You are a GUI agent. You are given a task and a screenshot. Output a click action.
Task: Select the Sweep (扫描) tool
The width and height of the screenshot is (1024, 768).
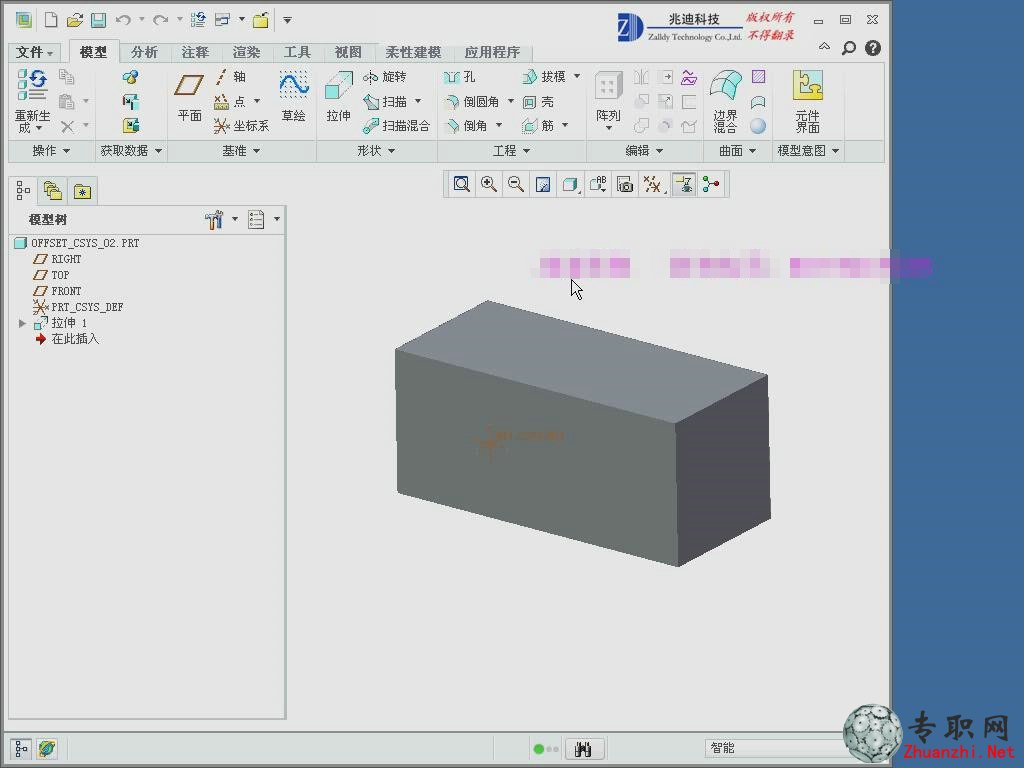pos(385,101)
